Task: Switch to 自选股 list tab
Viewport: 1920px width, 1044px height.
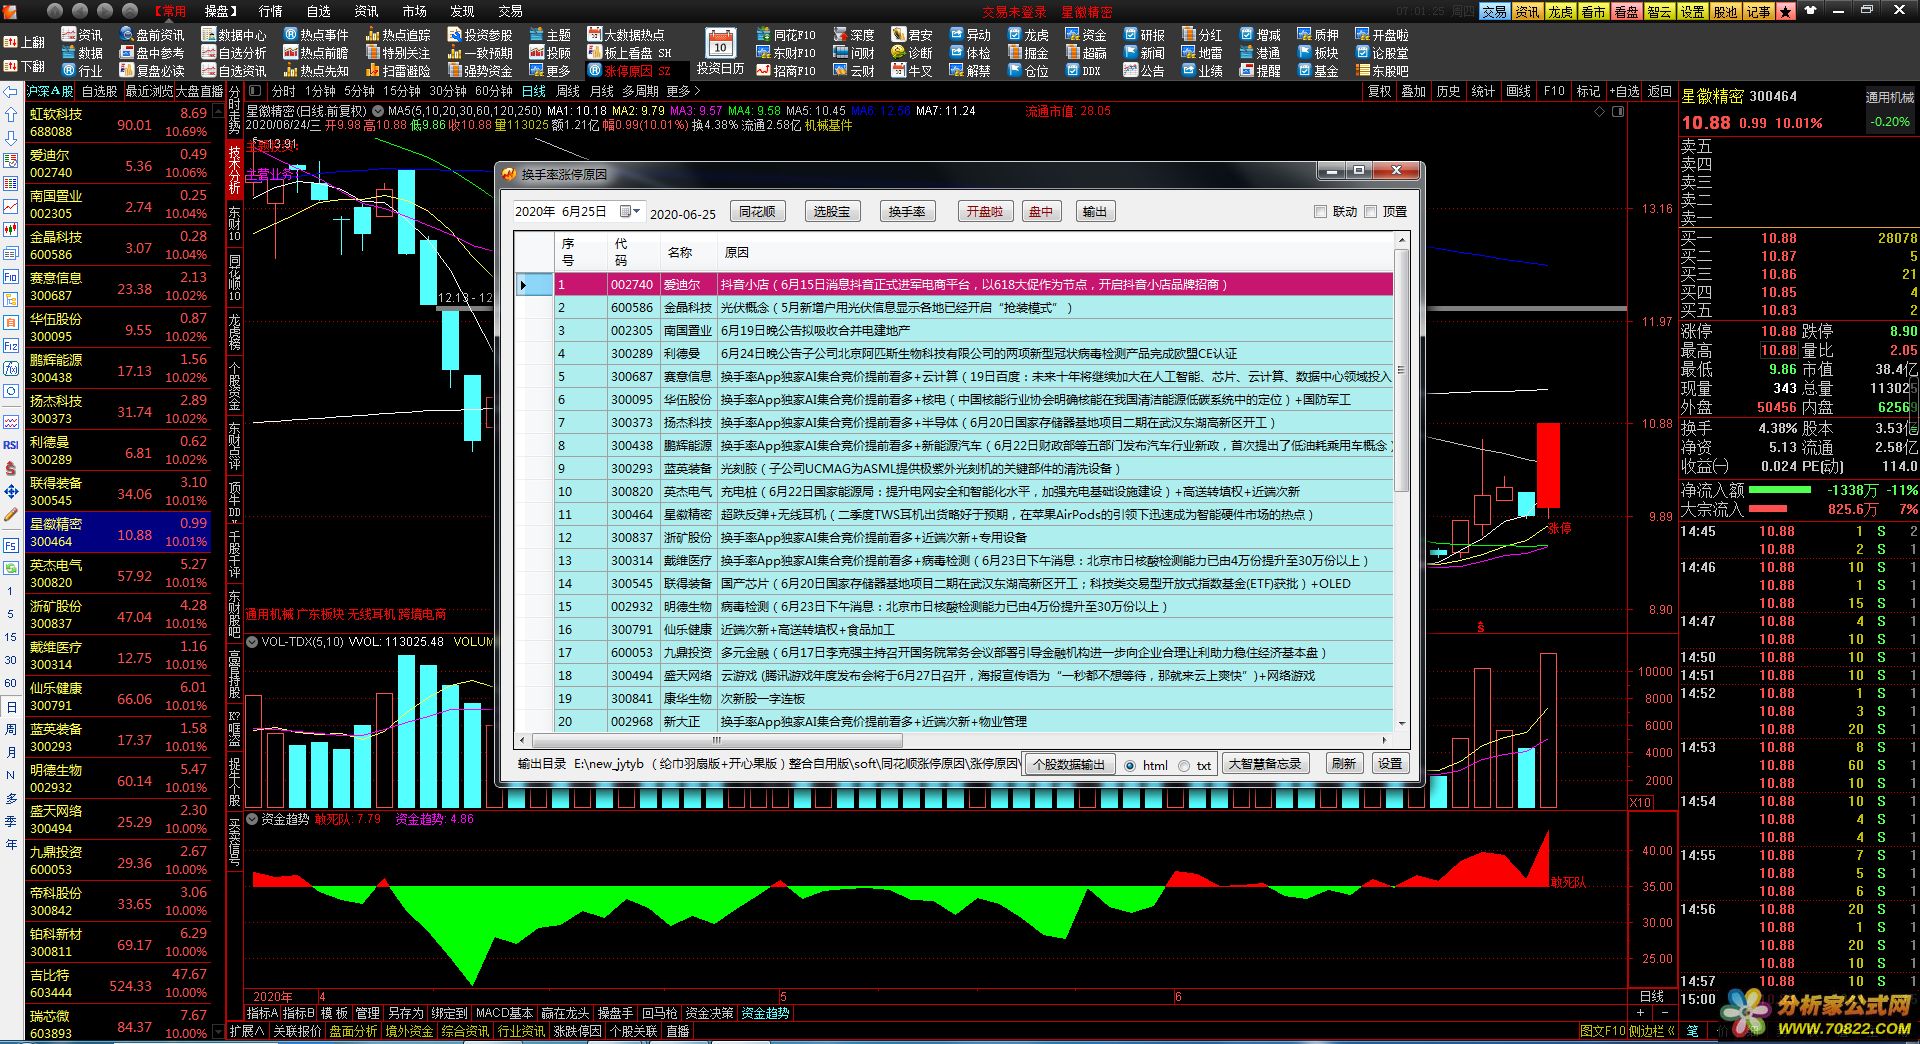Action: pyautogui.click(x=99, y=91)
